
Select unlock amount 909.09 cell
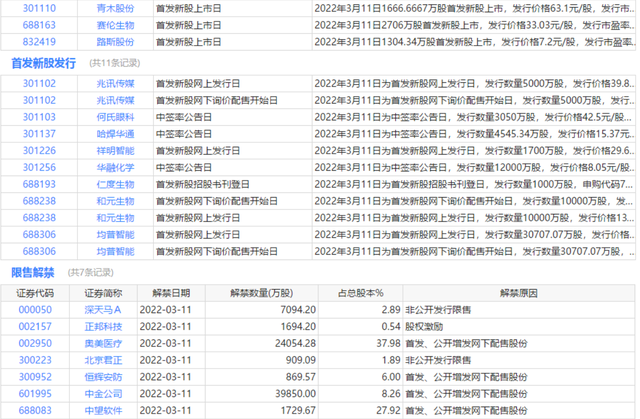point(262,360)
